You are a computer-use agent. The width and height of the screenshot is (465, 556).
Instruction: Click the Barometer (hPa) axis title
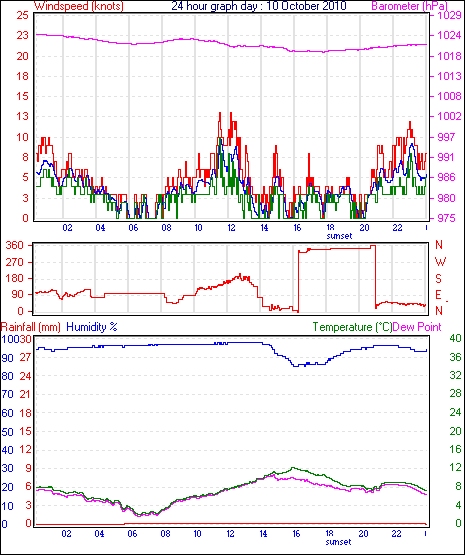[409, 6]
